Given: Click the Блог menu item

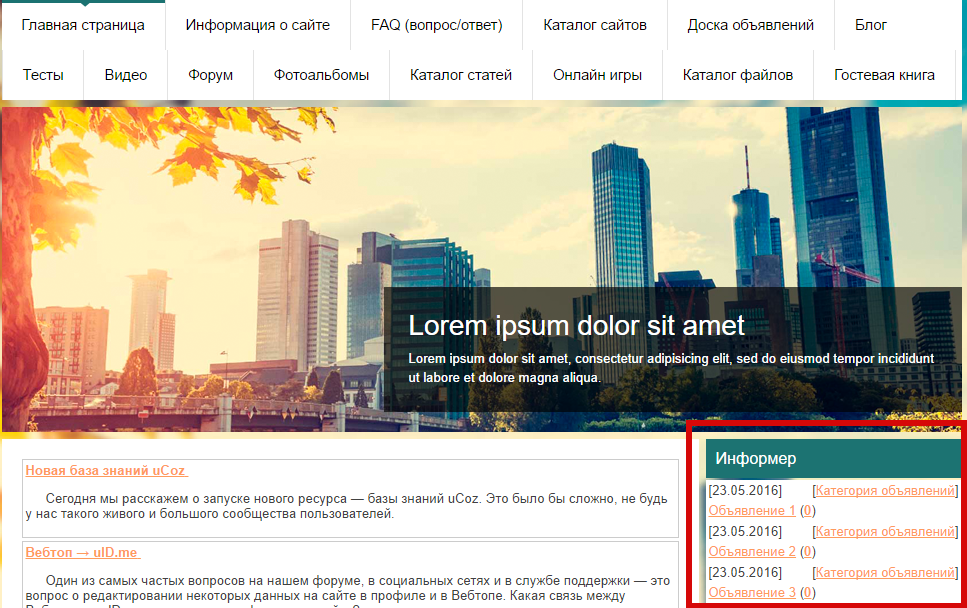Looking at the screenshot, I should pyautogui.click(x=871, y=25).
